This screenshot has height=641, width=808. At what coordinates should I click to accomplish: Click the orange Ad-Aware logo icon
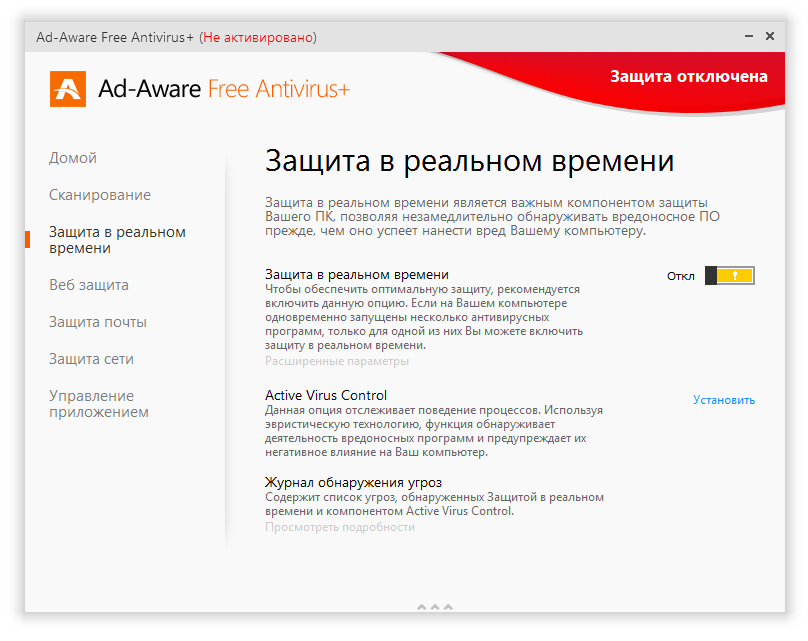[68, 89]
